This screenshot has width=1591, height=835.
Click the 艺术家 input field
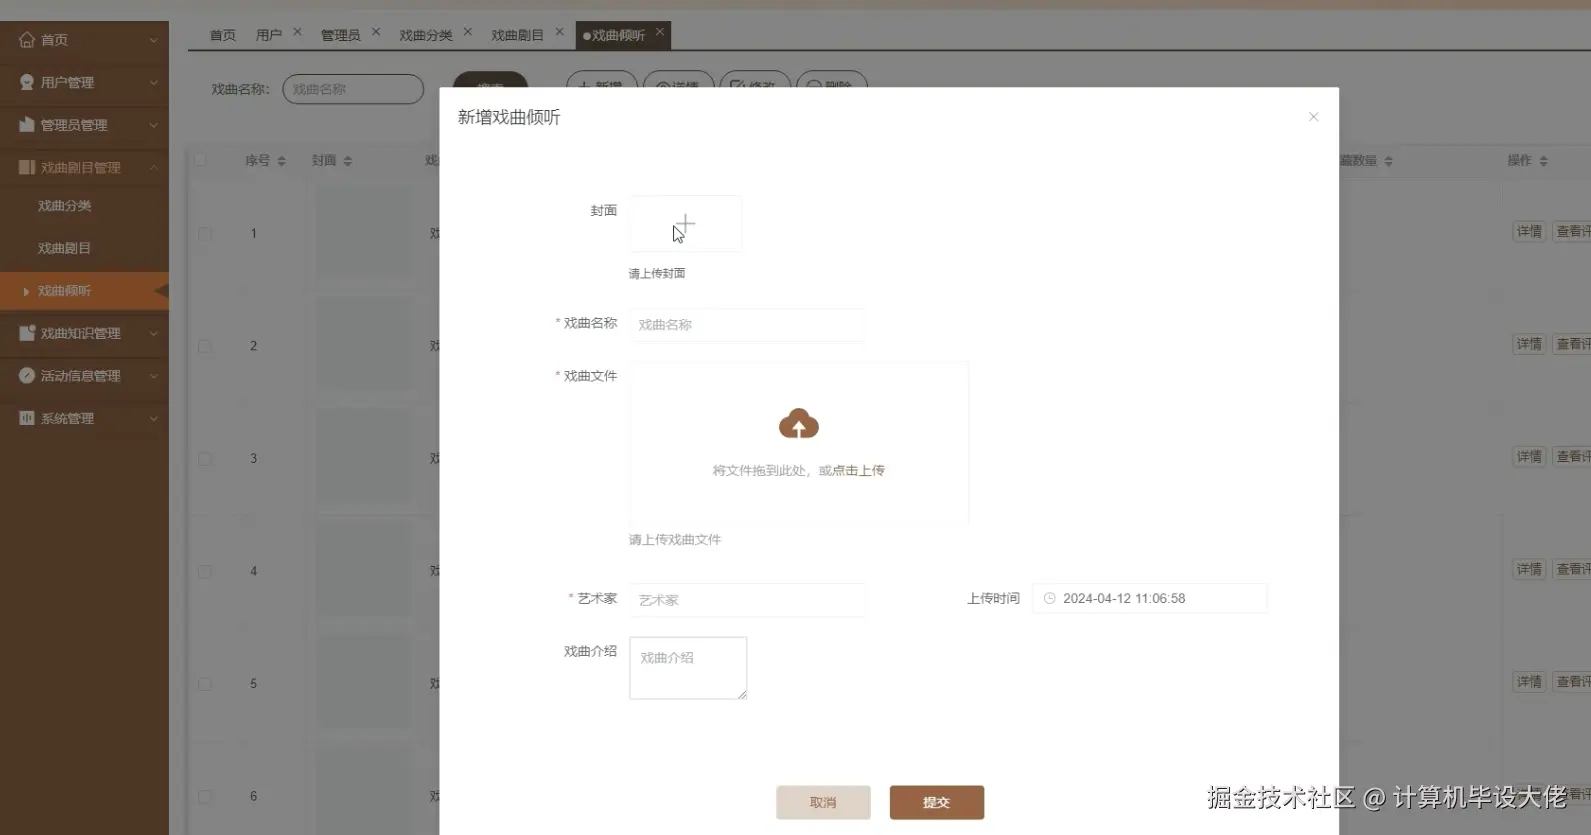click(x=747, y=600)
